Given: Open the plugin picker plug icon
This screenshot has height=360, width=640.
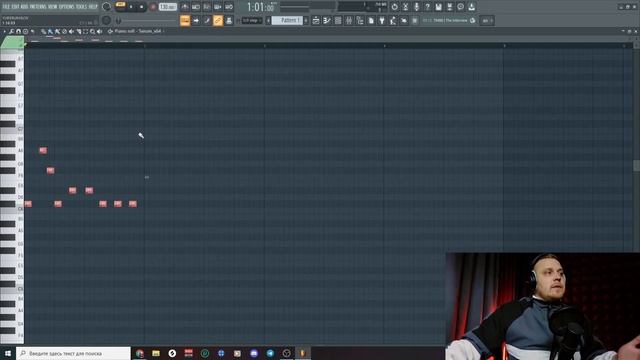Looking at the screenshot, I should pos(382,20).
